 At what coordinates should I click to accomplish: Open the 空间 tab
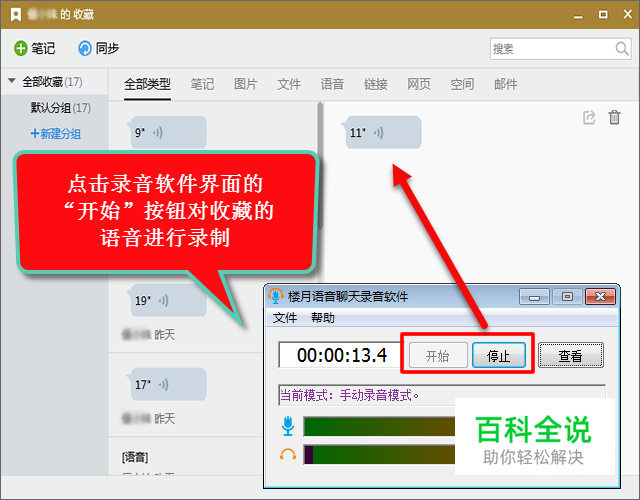462,84
